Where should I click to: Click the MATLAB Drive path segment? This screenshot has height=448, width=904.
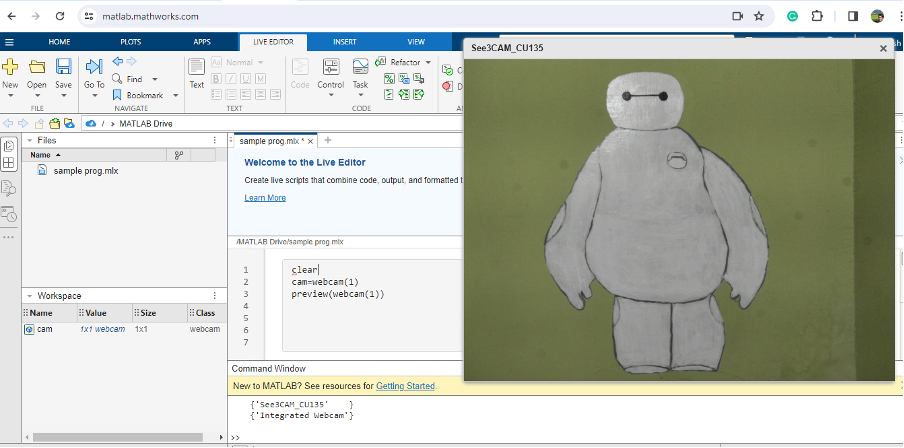coord(146,123)
